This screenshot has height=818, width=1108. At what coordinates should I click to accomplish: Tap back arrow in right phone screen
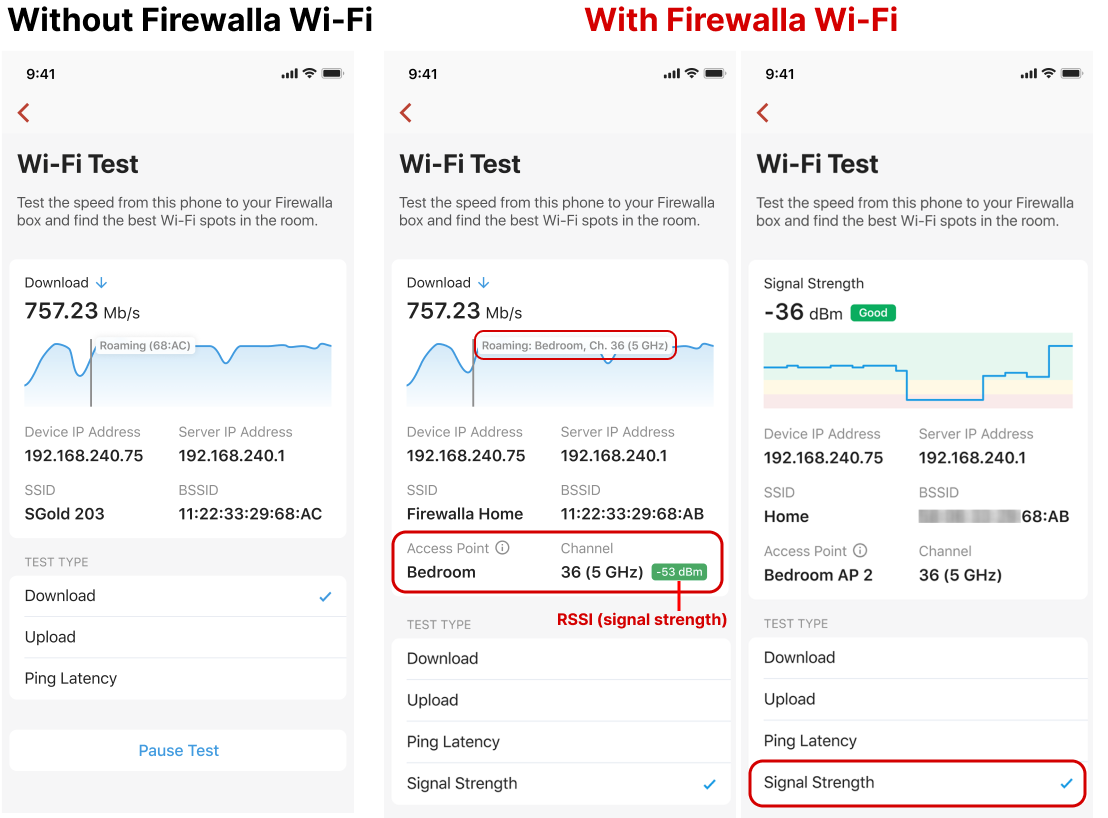point(763,113)
